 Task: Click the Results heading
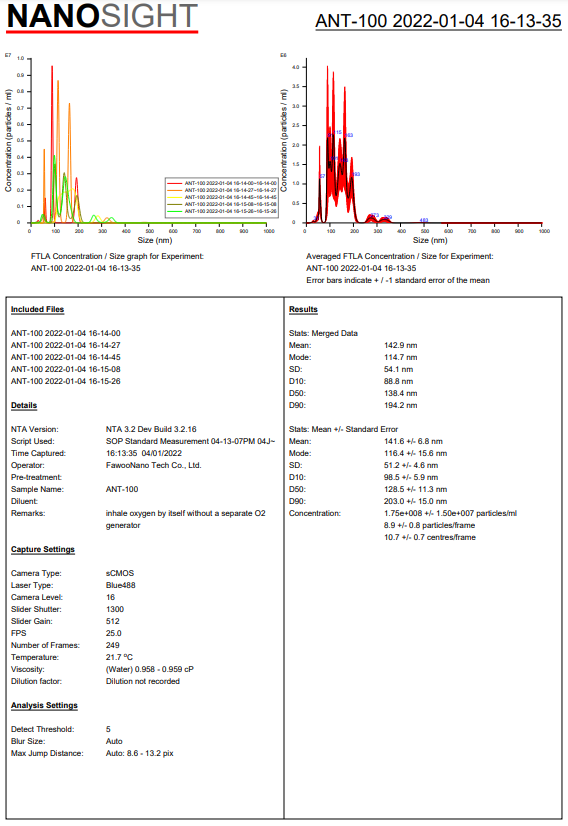[x=303, y=309]
